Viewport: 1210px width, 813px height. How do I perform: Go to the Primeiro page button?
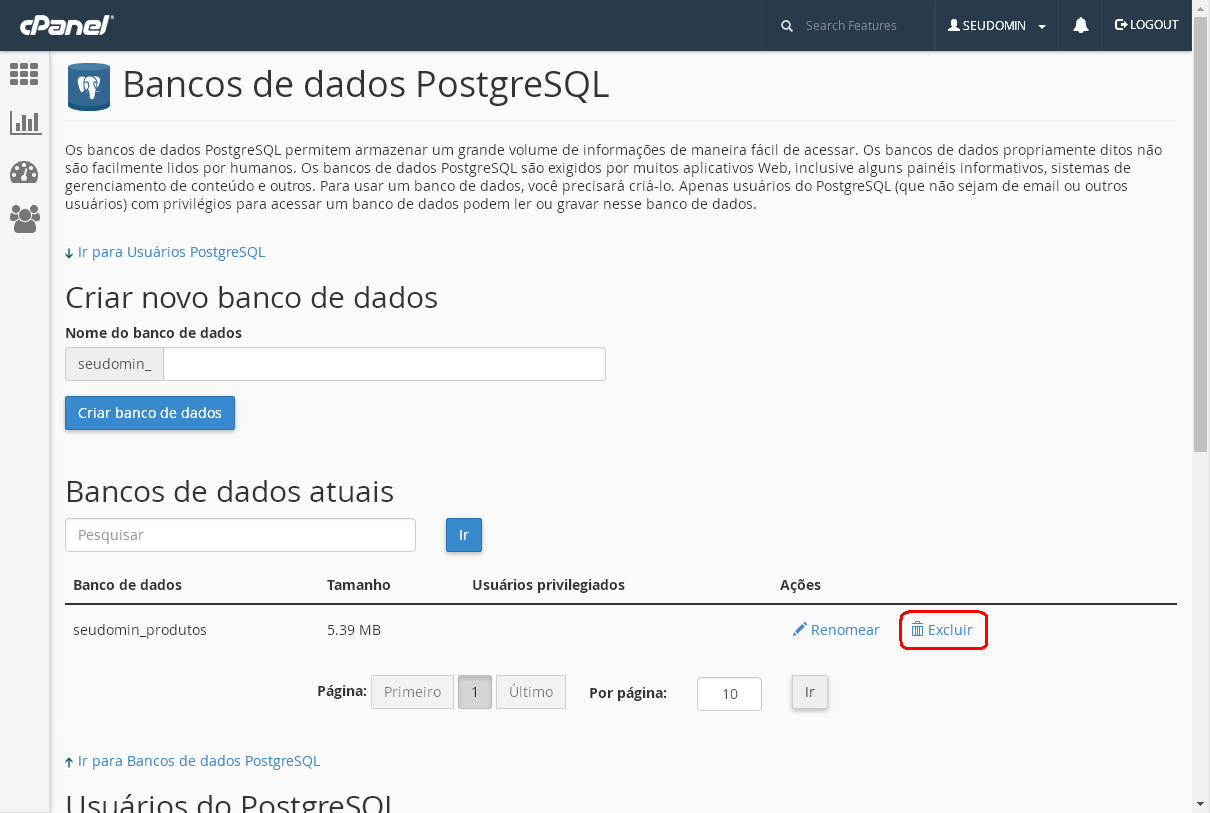[x=412, y=692]
